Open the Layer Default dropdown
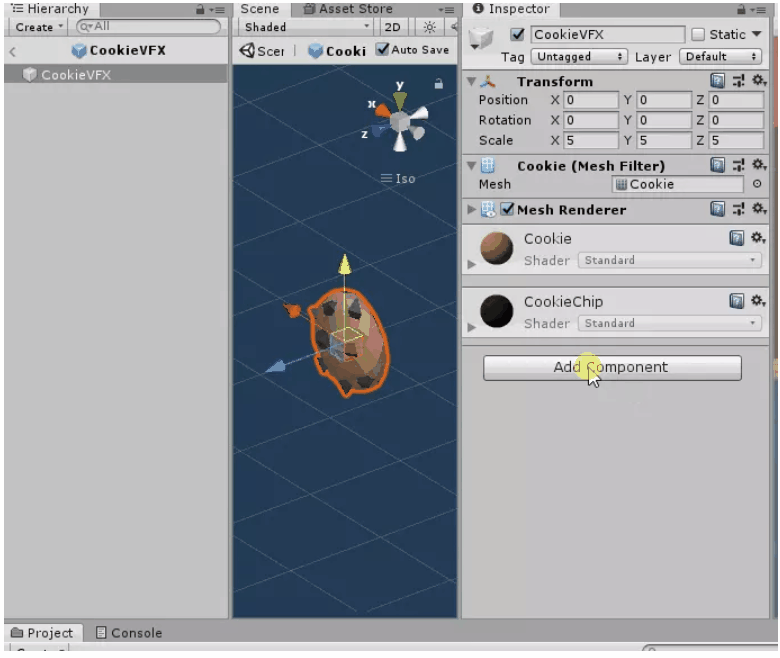 [721, 57]
